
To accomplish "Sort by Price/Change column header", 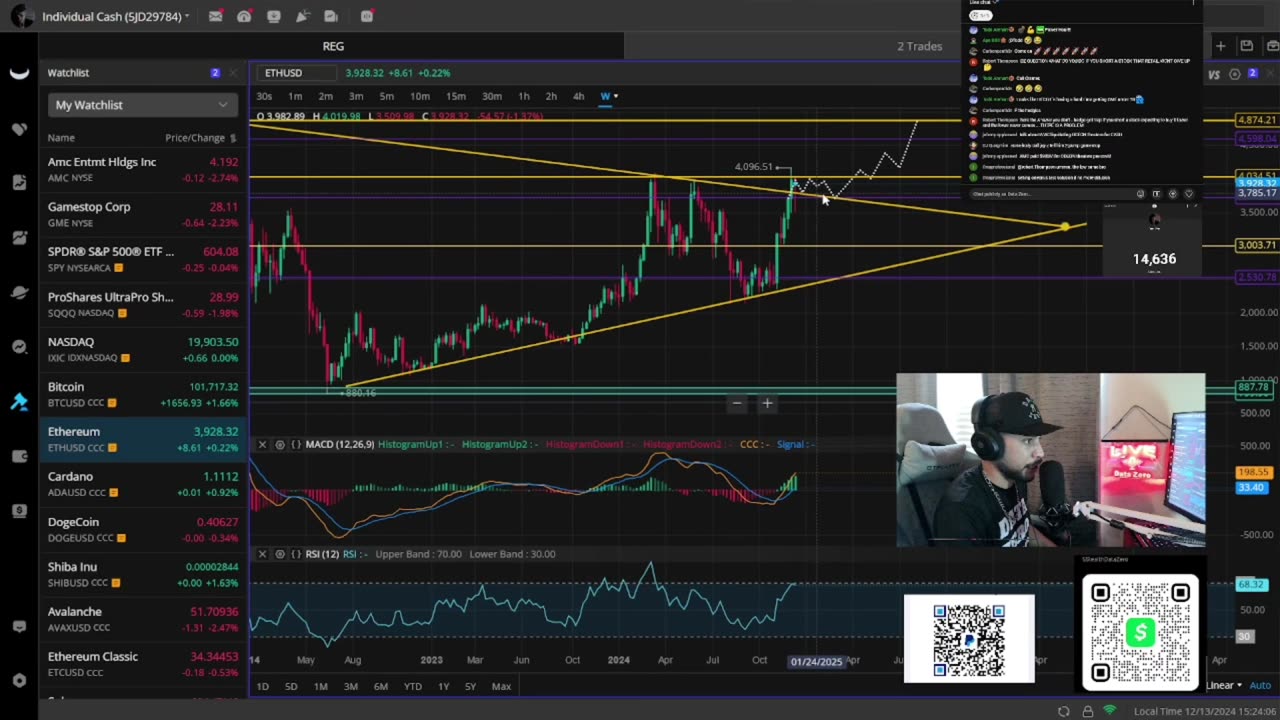I will pos(201,138).
